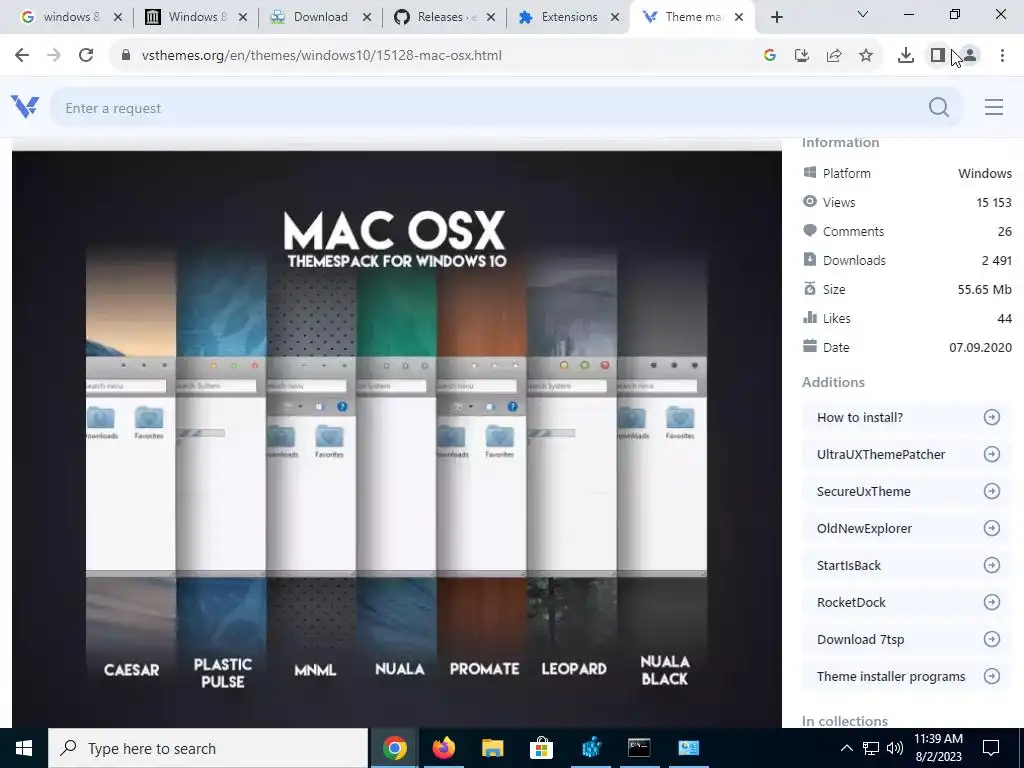Click the browser forward arrow
This screenshot has height=768, width=1024.
(54, 56)
